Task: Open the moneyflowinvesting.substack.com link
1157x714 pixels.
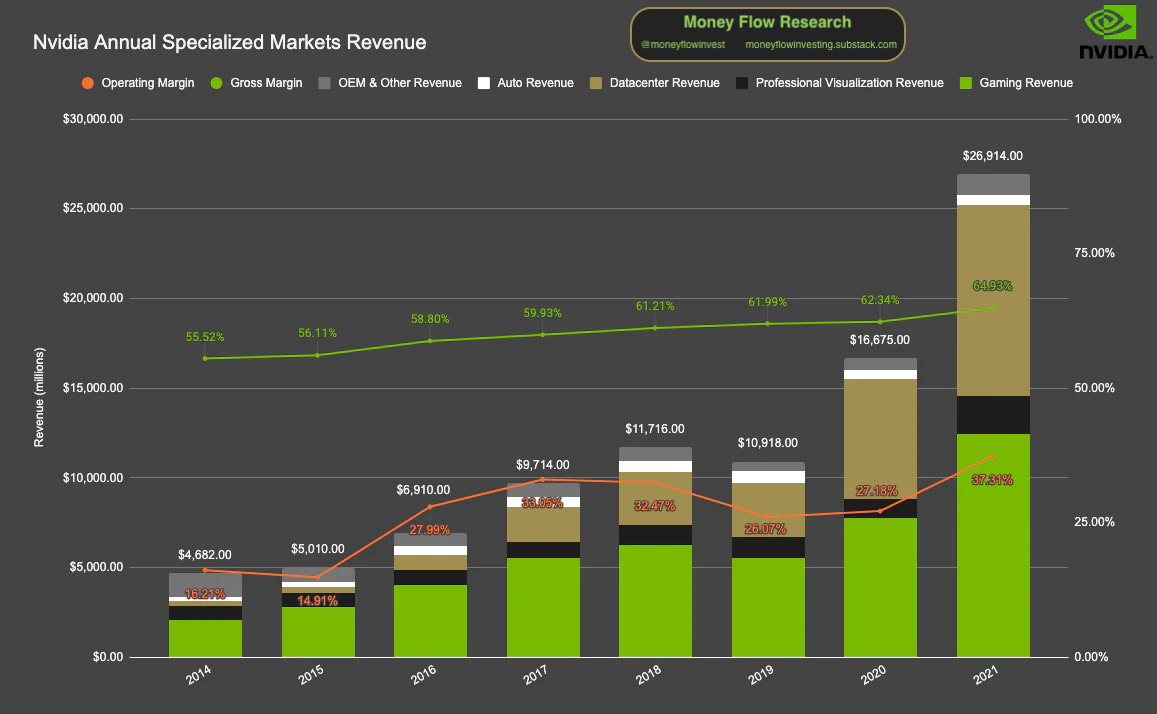Action: [821, 45]
